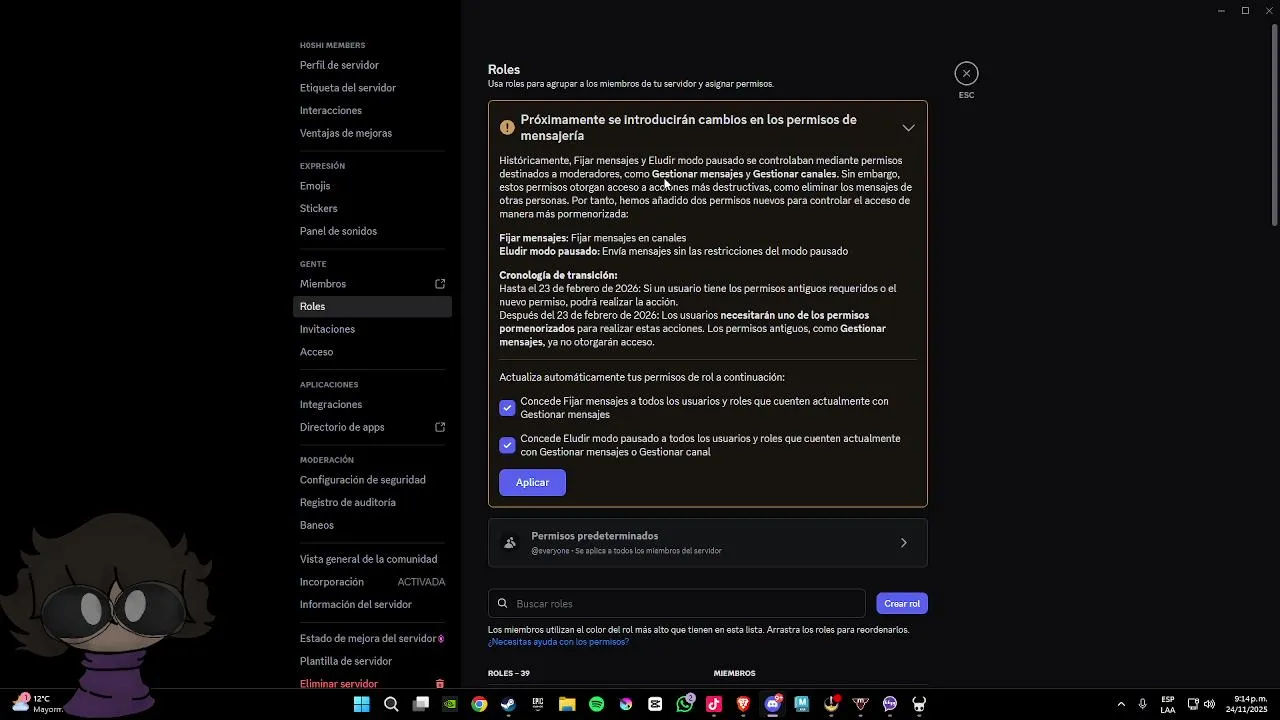Click trash icon beside Eliminar servidor
This screenshot has width=1280, height=720.
440,684
